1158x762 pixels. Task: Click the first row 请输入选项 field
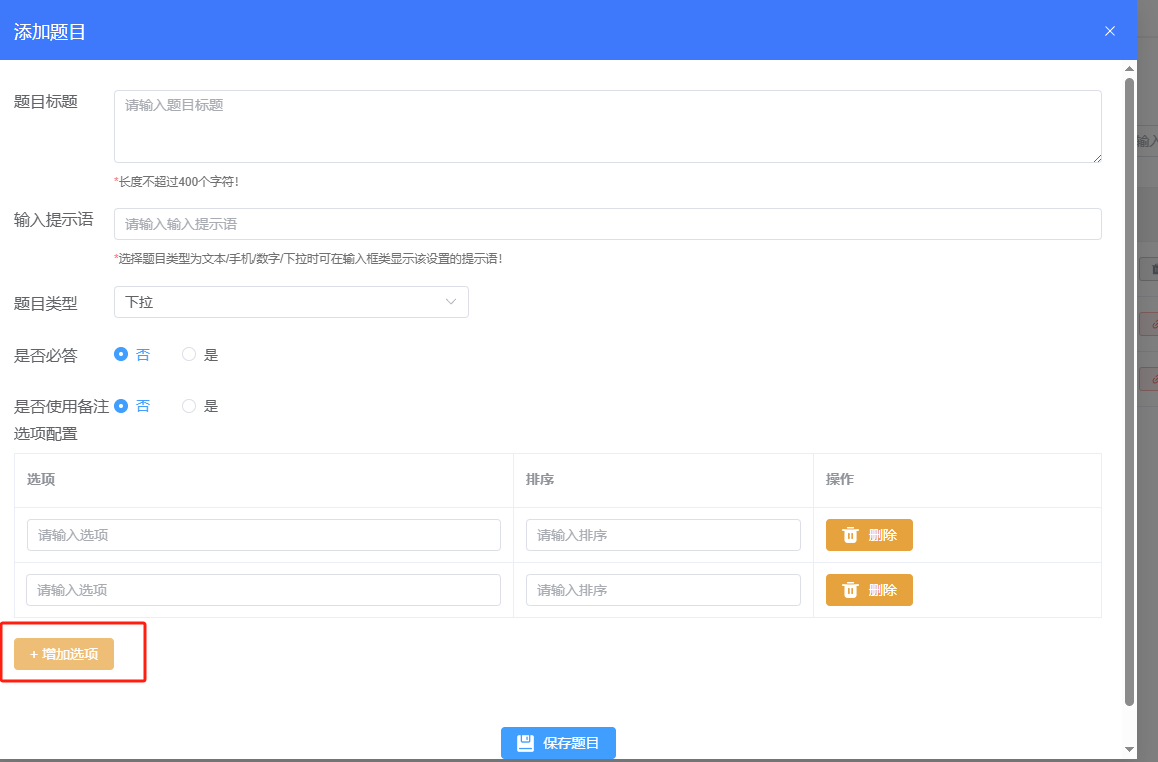click(264, 535)
